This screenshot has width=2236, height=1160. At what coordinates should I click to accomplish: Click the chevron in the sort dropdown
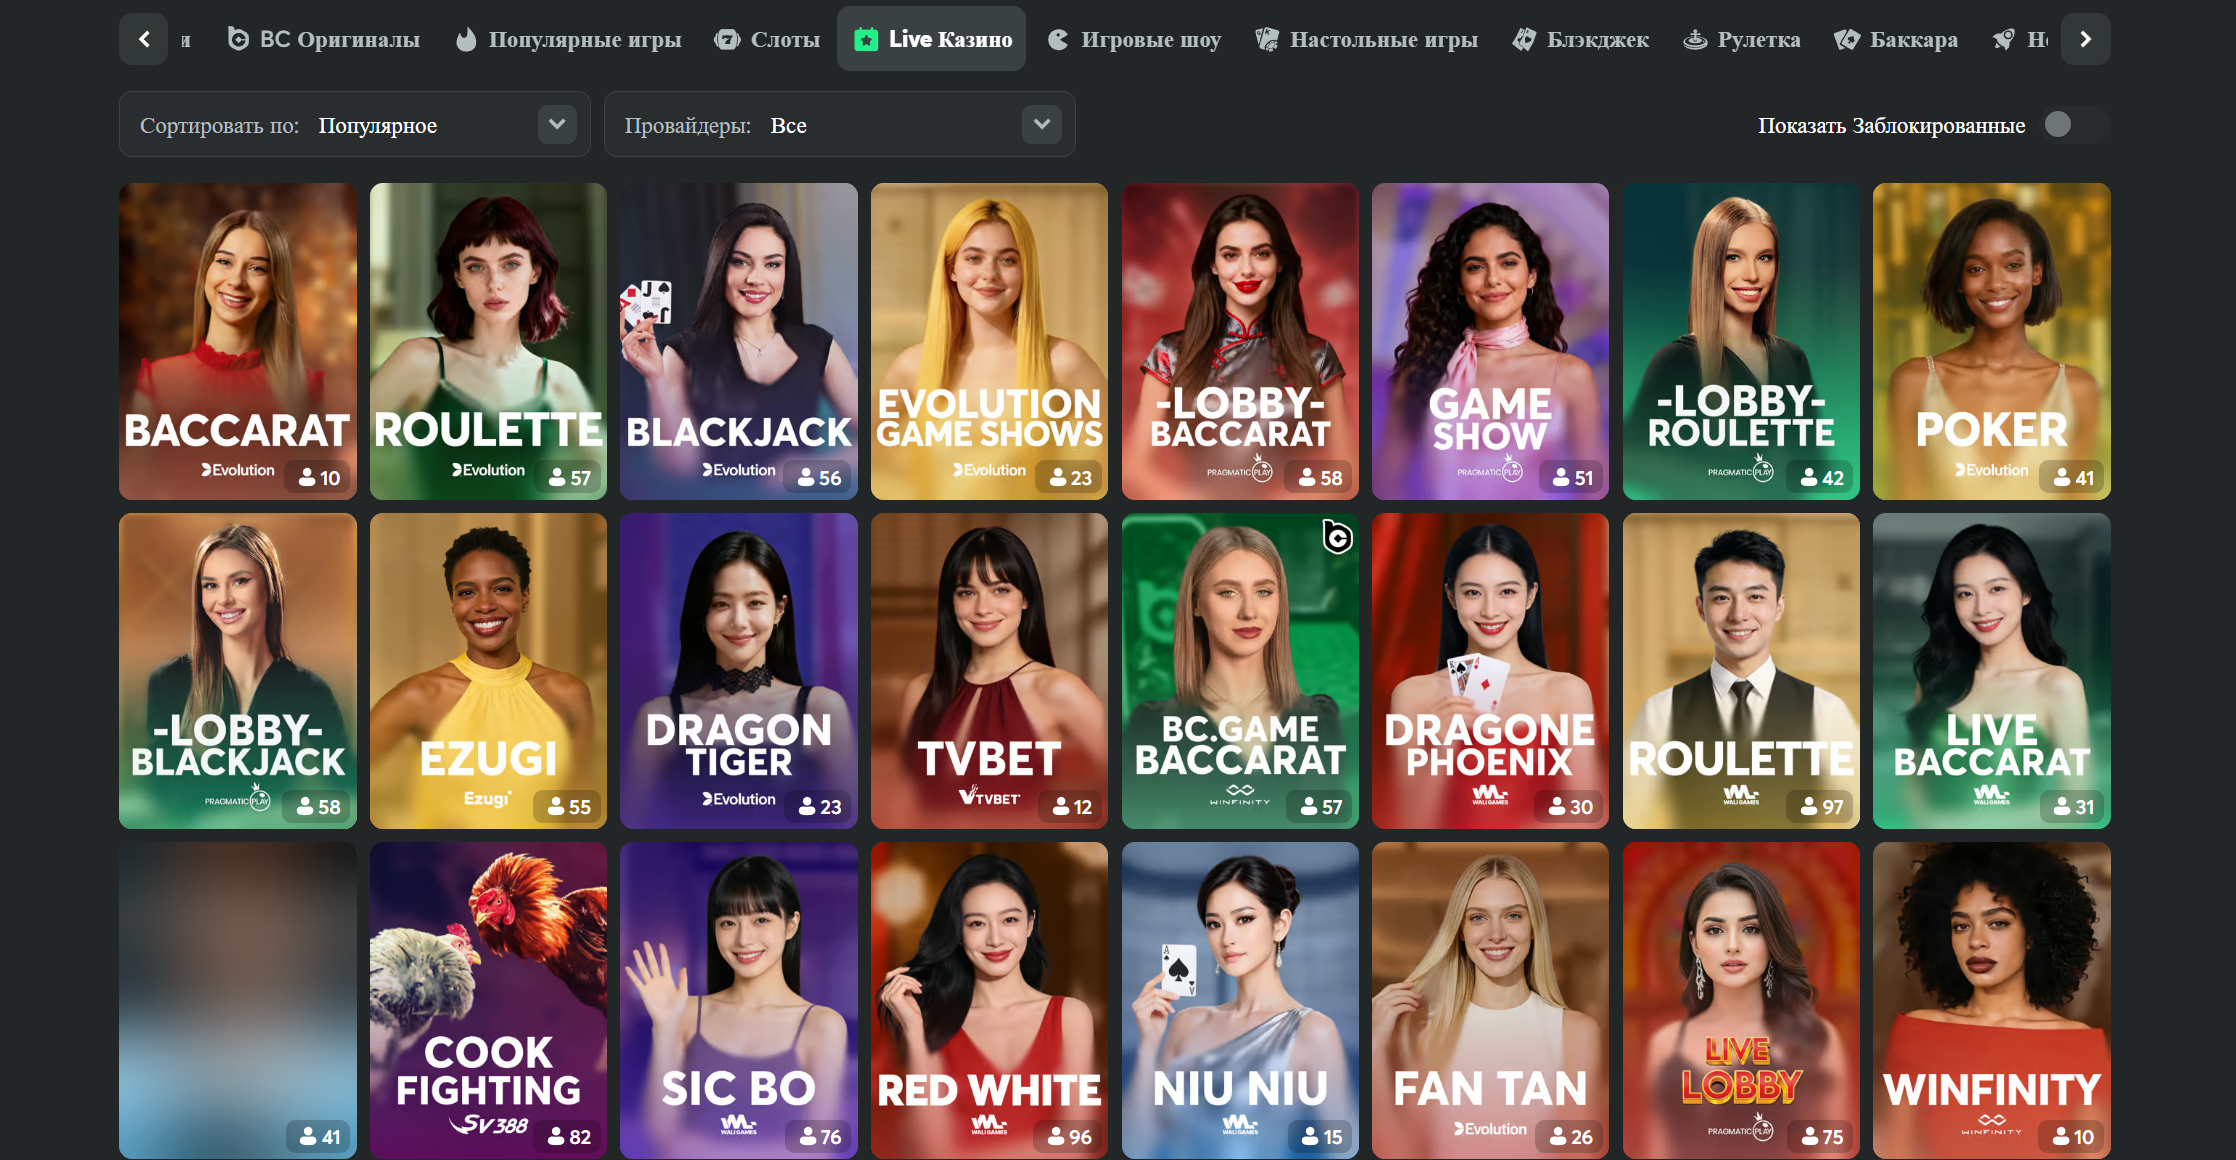click(x=557, y=125)
